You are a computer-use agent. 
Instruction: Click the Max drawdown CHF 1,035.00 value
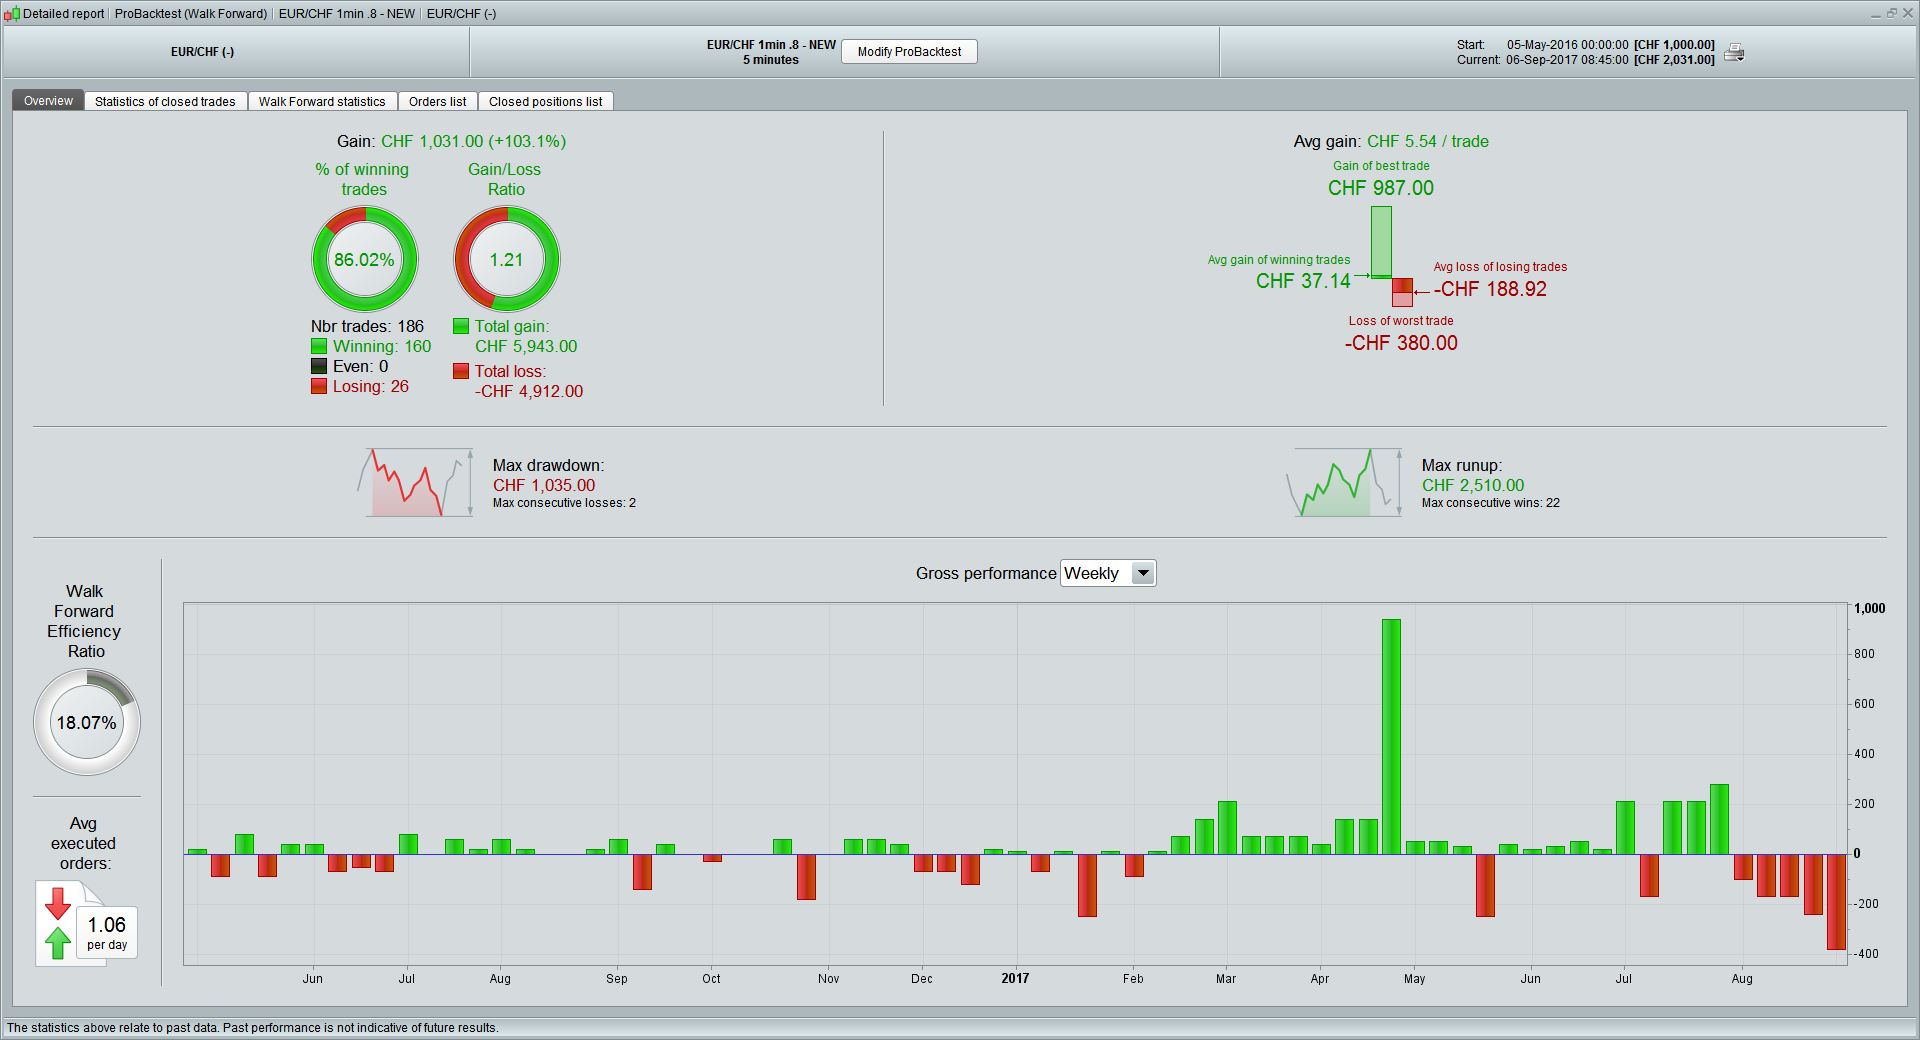tap(544, 485)
